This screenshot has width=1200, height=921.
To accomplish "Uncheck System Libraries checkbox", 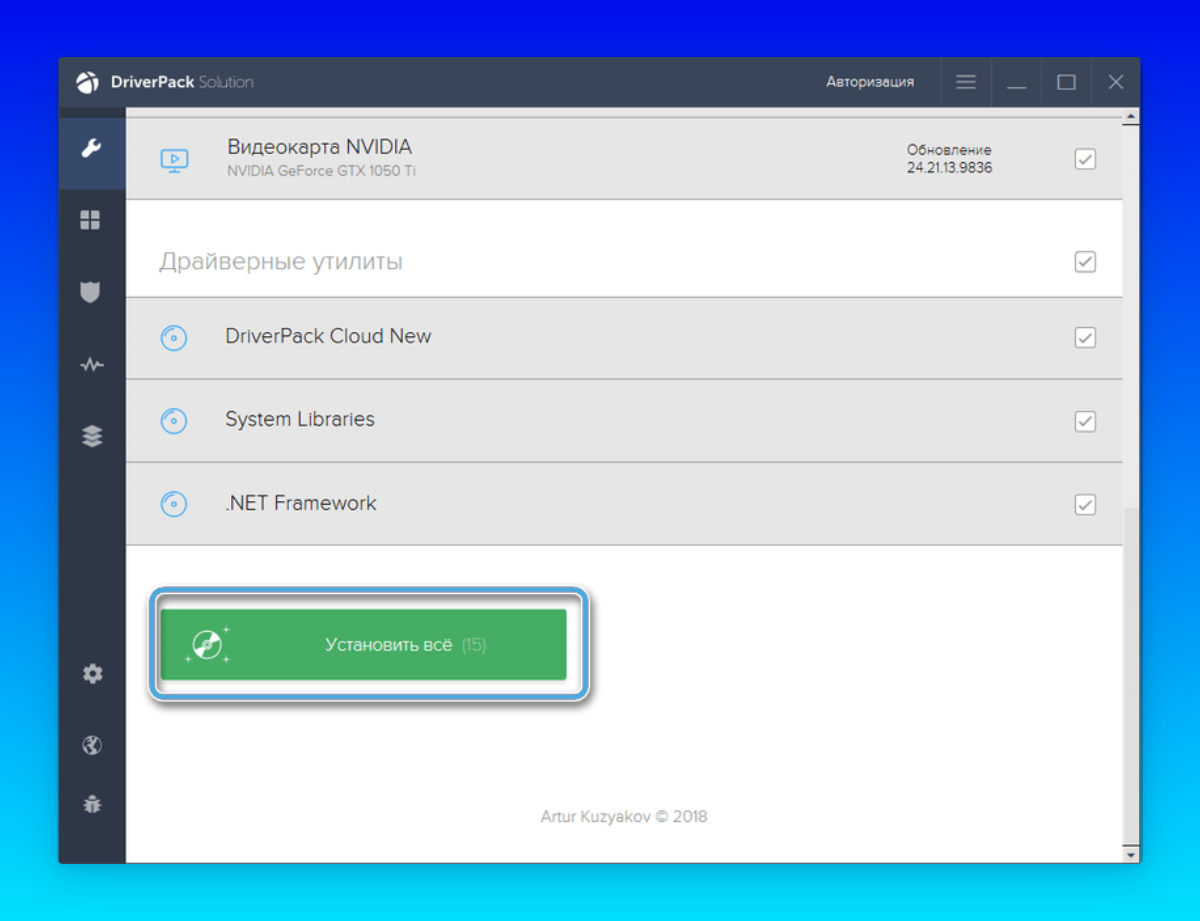I will pyautogui.click(x=1085, y=421).
